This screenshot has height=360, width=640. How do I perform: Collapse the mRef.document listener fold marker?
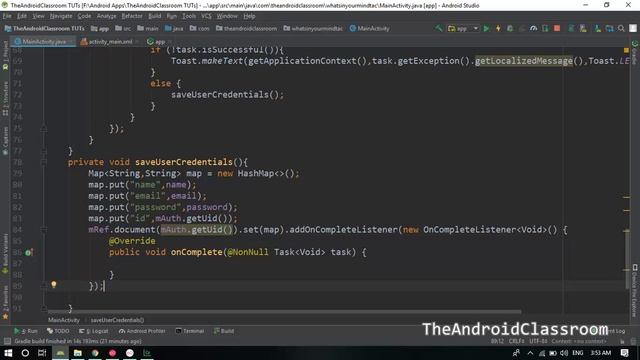point(44,230)
